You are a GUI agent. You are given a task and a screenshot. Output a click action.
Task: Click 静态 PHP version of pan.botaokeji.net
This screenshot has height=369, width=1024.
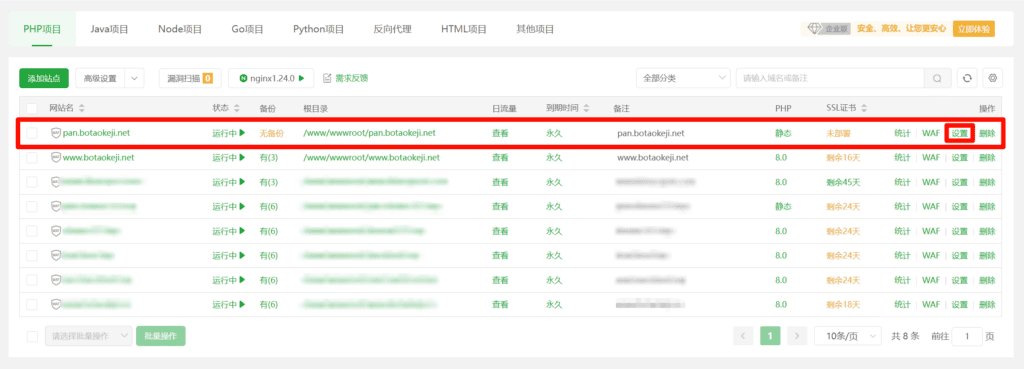tap(783, 133)
